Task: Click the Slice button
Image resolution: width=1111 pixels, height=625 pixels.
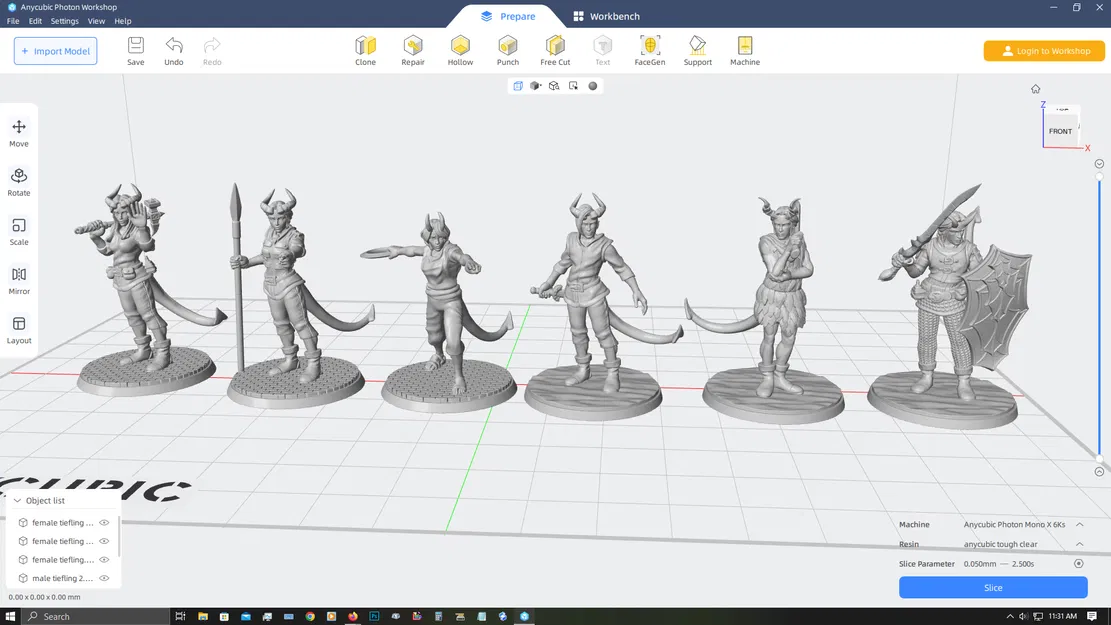Action: pos(992,587)
